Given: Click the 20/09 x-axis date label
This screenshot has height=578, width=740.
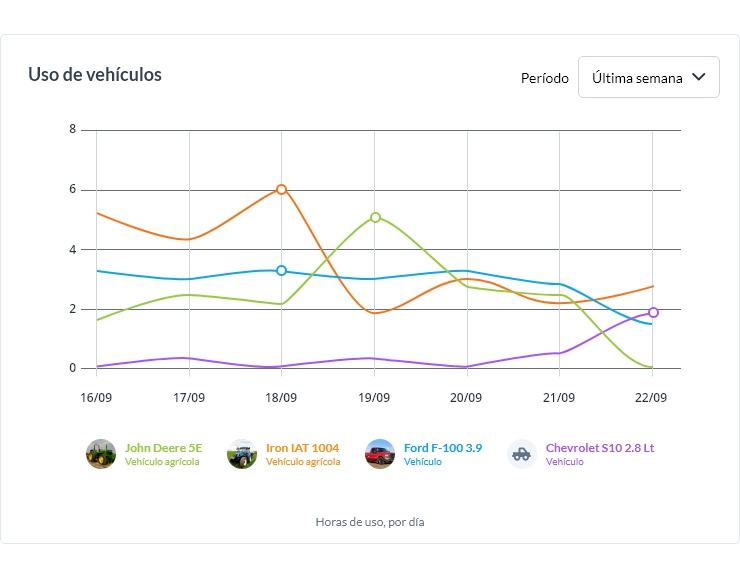Looking at the screenshot, I should pos(466,397).
